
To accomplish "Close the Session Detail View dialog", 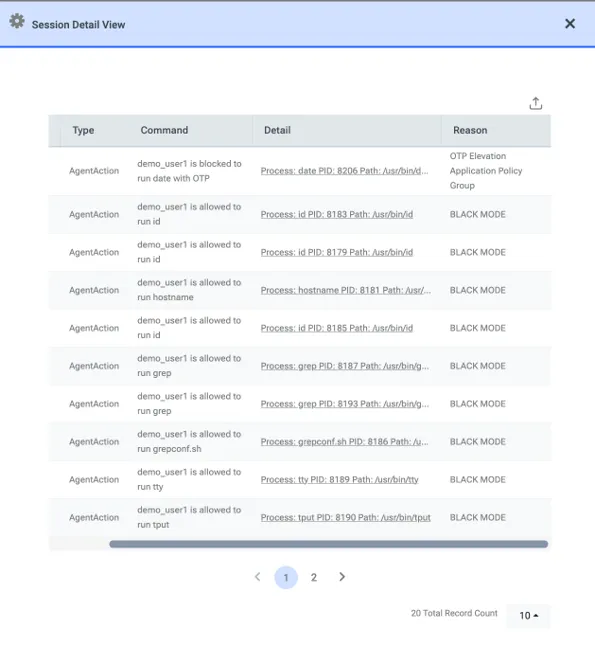I will [x=570, y=24].
